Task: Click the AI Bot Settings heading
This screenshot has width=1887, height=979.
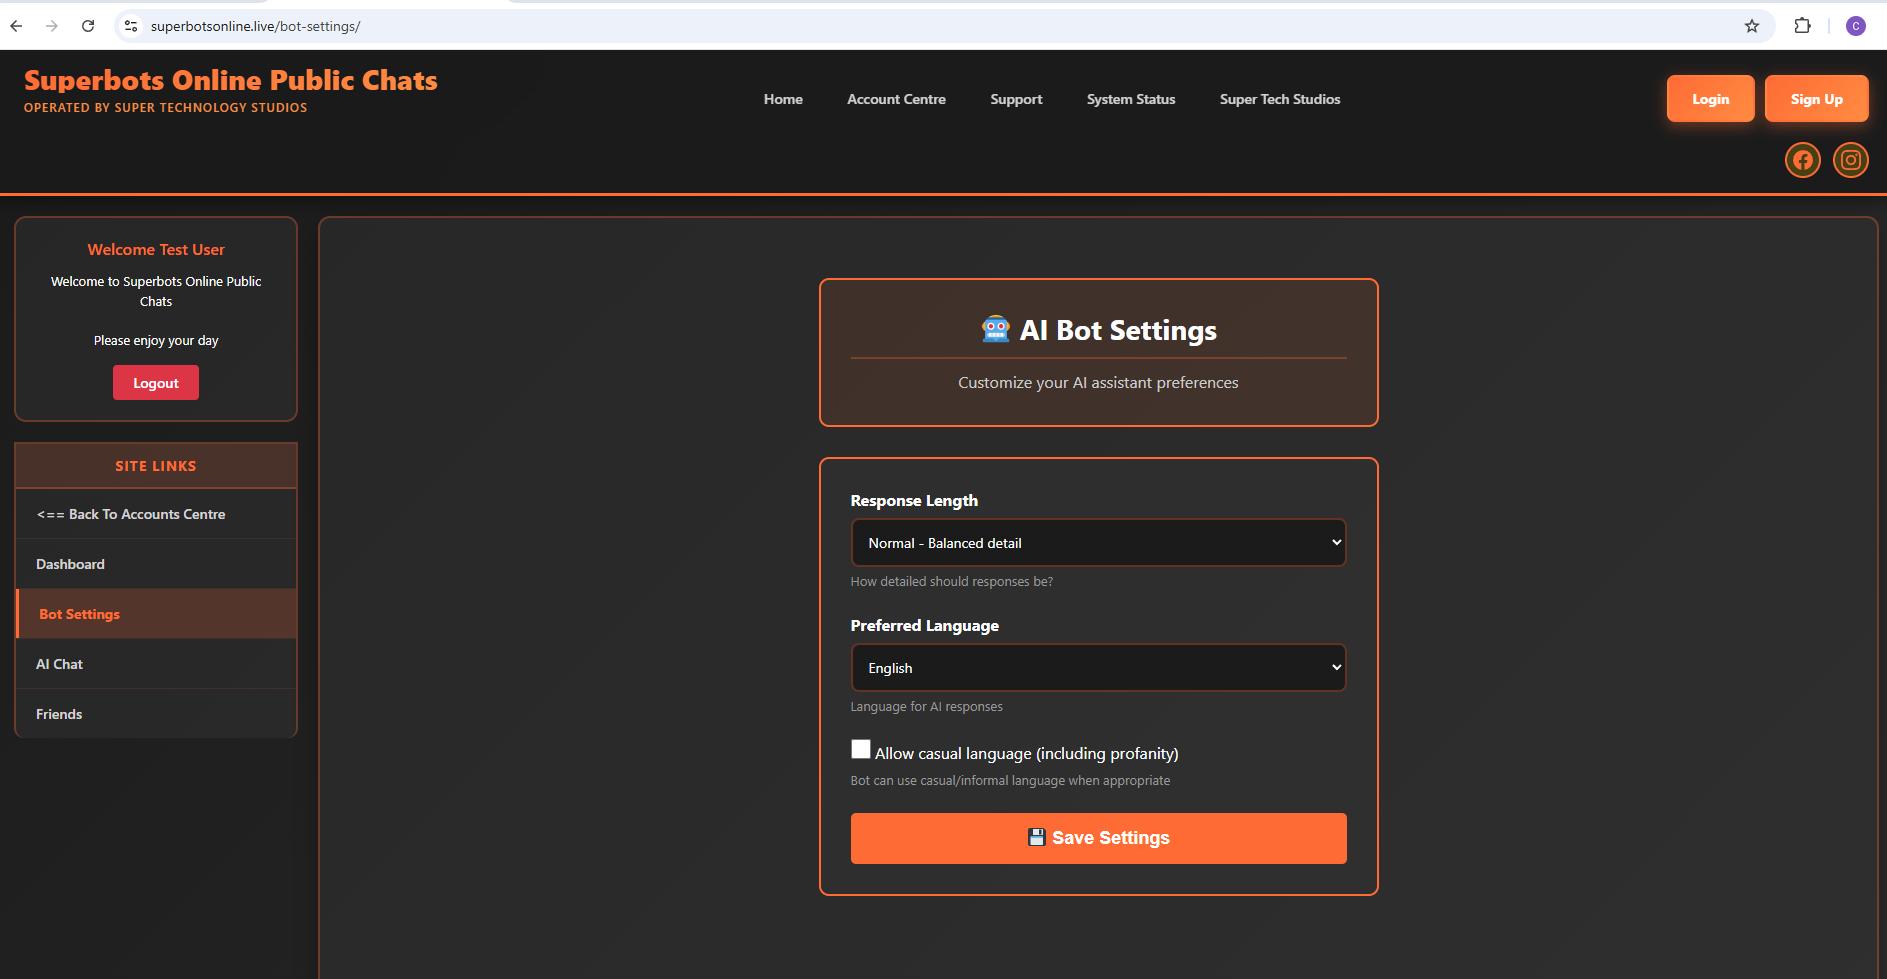Action: coord(1098,330)
